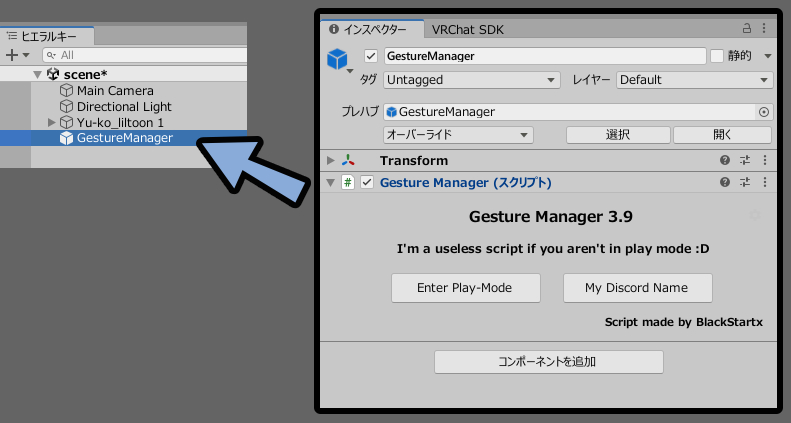Expand the Transform component foldout
This screenshot has height=423, width=791.
(330, 160)
